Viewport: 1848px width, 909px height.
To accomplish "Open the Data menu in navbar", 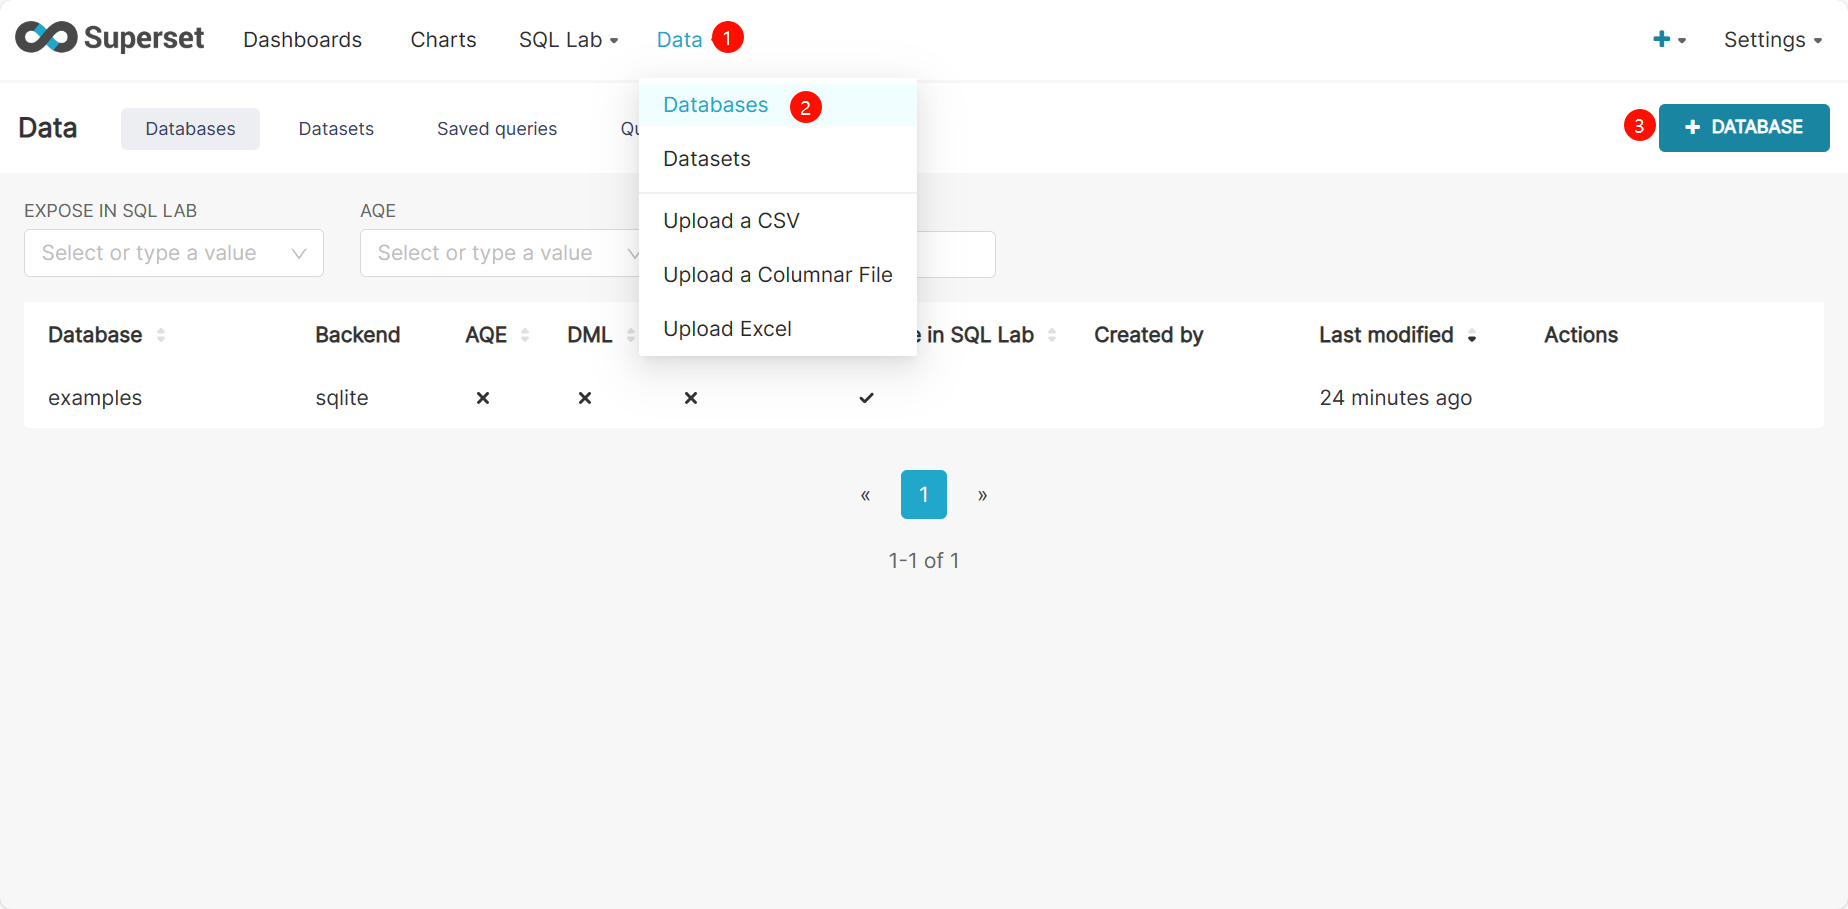I will click(x=679, y=40).
